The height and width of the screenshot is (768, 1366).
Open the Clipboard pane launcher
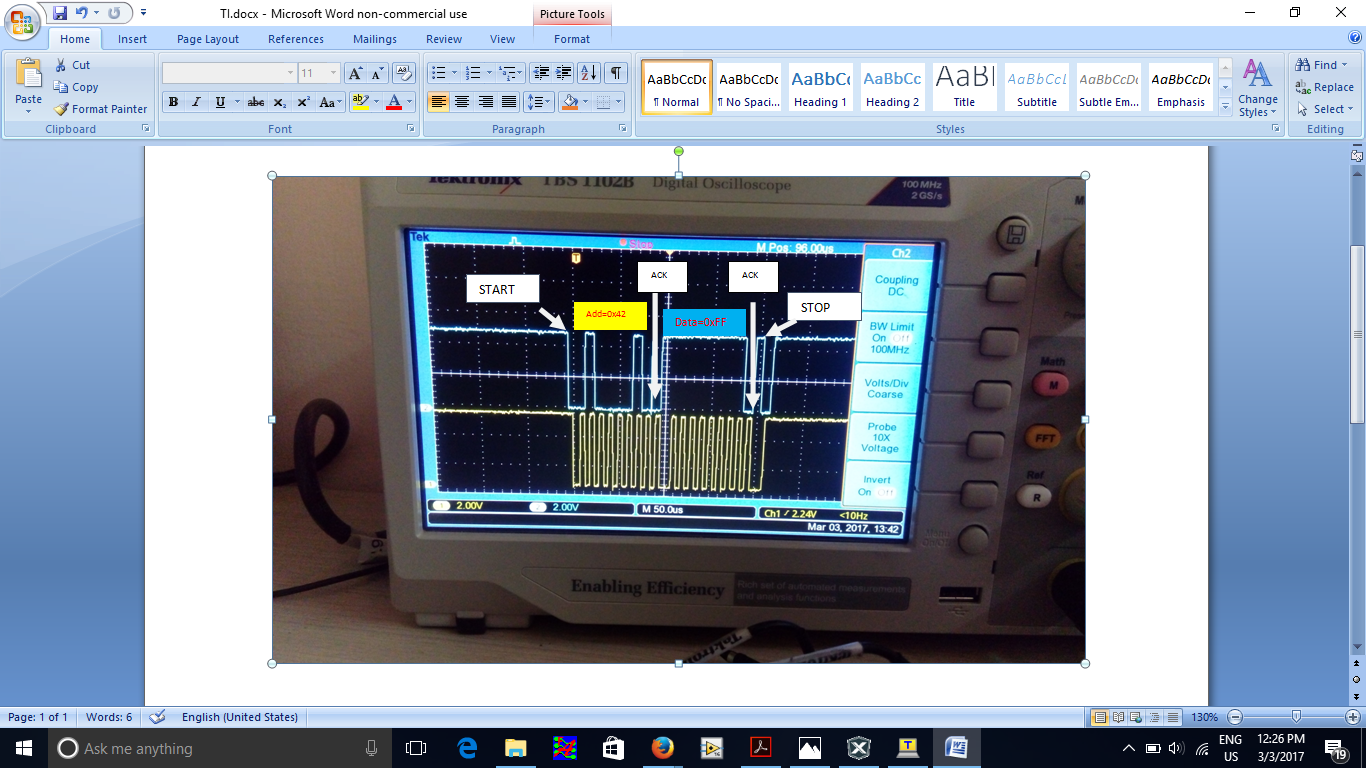(146, 129)
